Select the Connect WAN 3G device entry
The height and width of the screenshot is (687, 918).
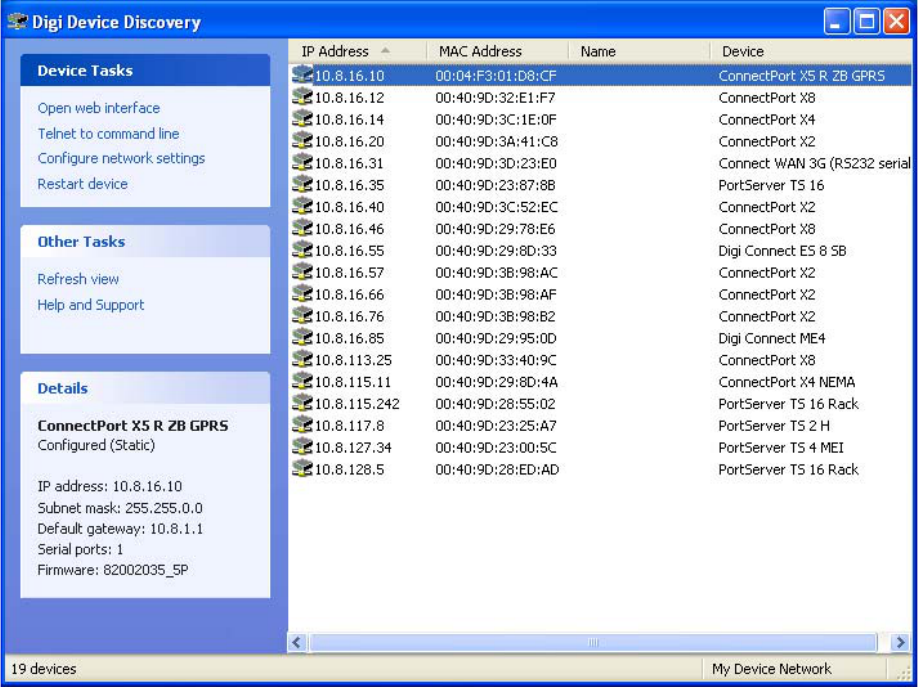click(x=814, y=163)
